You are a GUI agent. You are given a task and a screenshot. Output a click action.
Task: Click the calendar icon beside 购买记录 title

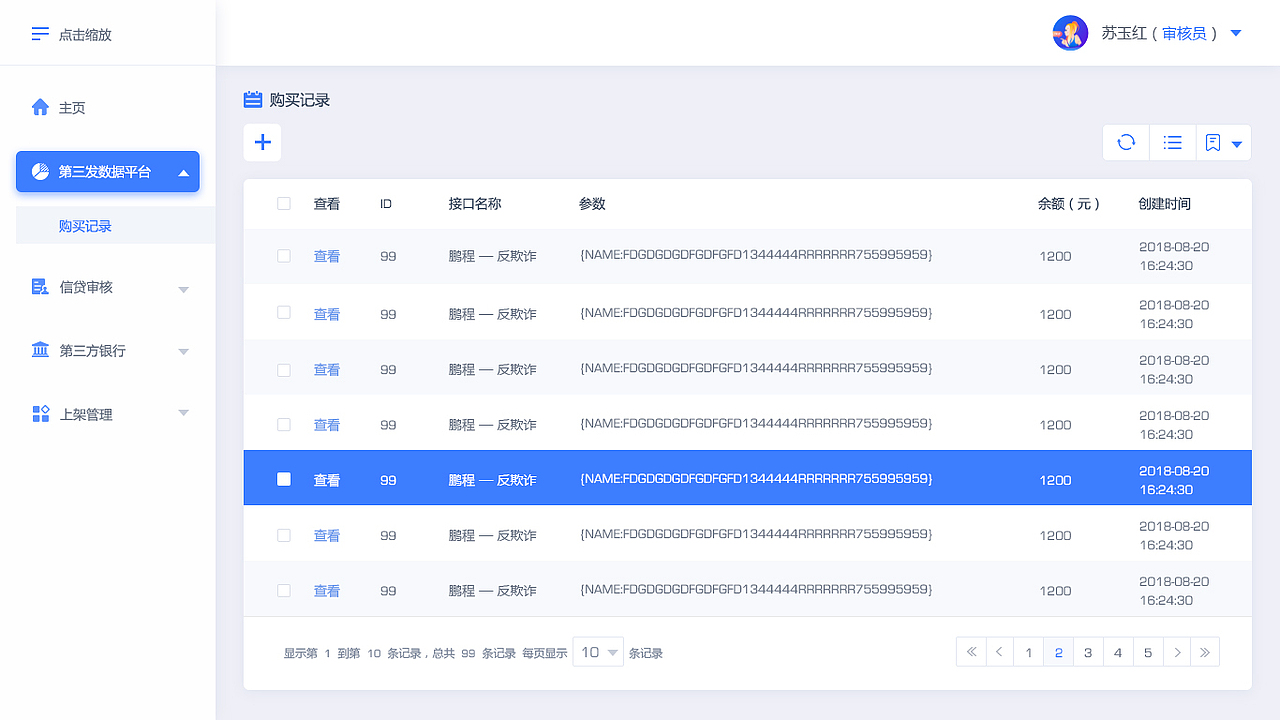[x=253, y=99]
